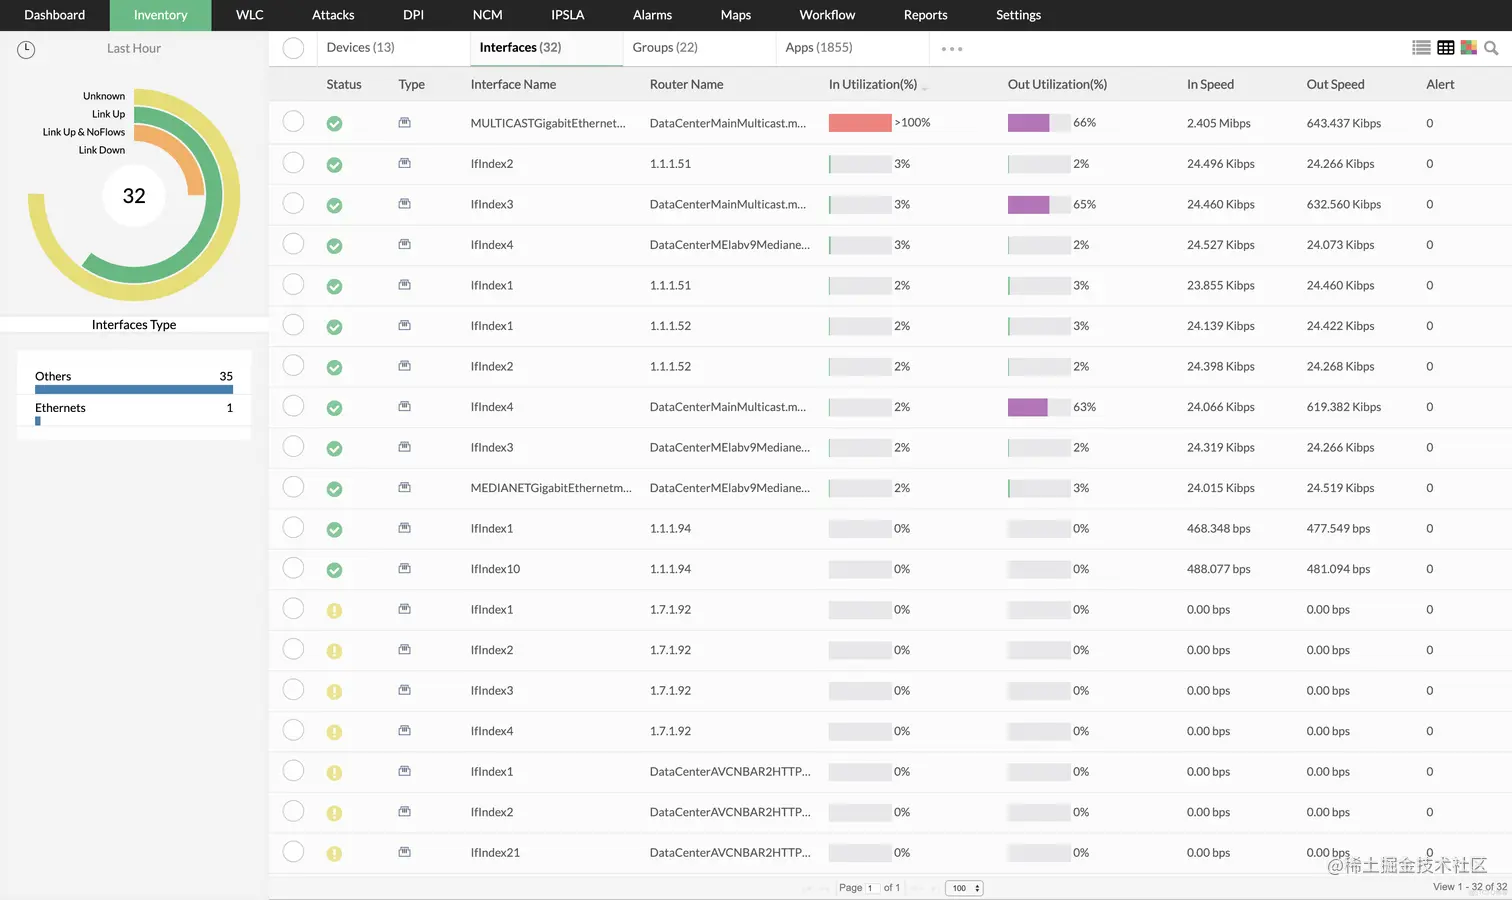
Task: Open the Alarms menu
Action: (x=652, y=15)
